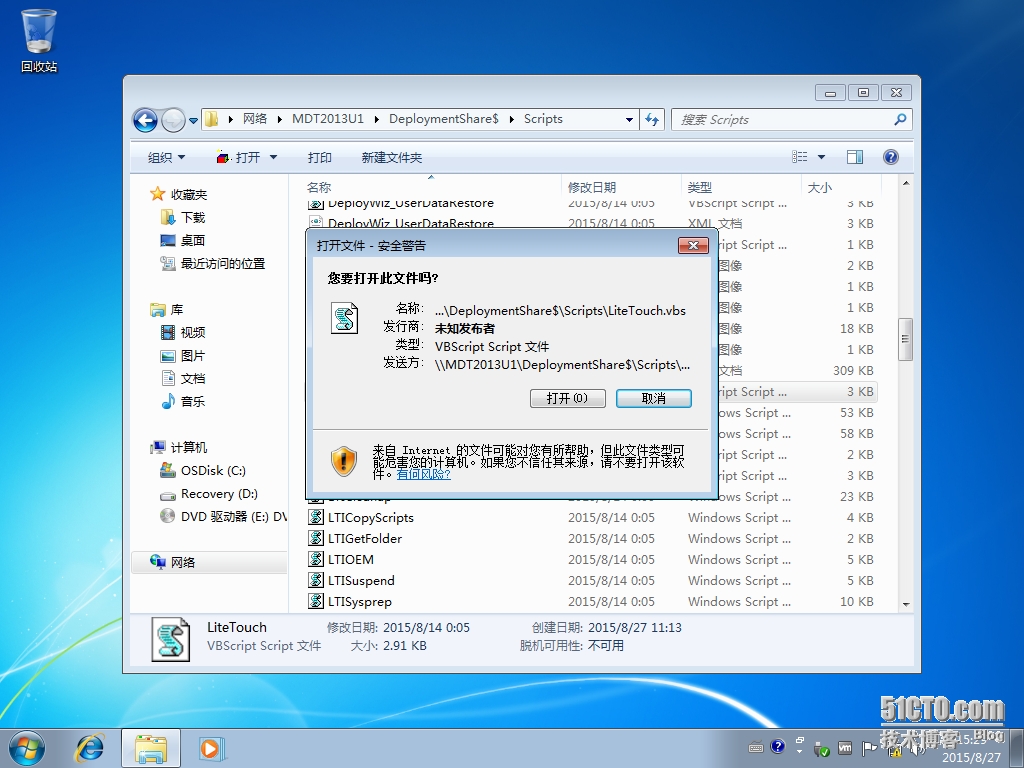Click 打印 in the toolbar
1024x768 pixels.
[x=319, y=157]
